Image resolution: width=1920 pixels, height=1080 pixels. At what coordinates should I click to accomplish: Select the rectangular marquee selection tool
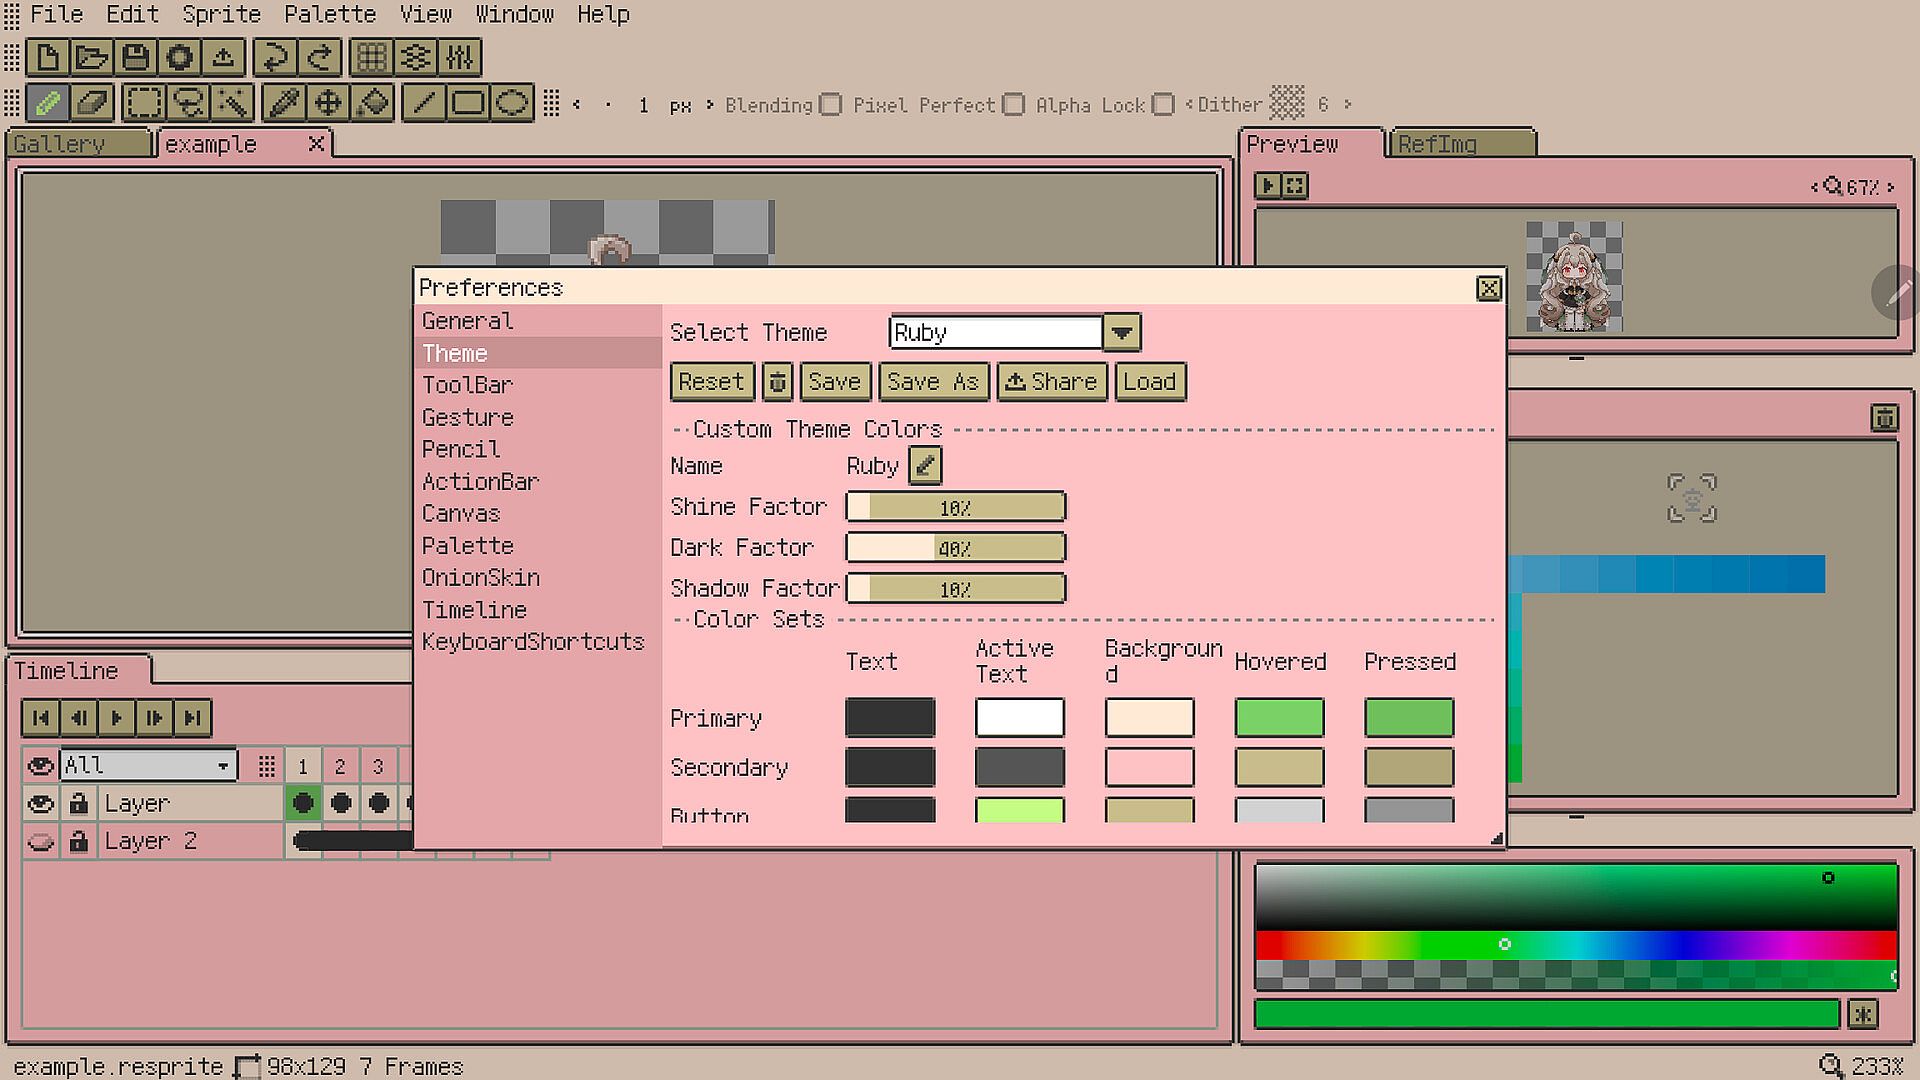pyautogui.click(x=144, y=103)
